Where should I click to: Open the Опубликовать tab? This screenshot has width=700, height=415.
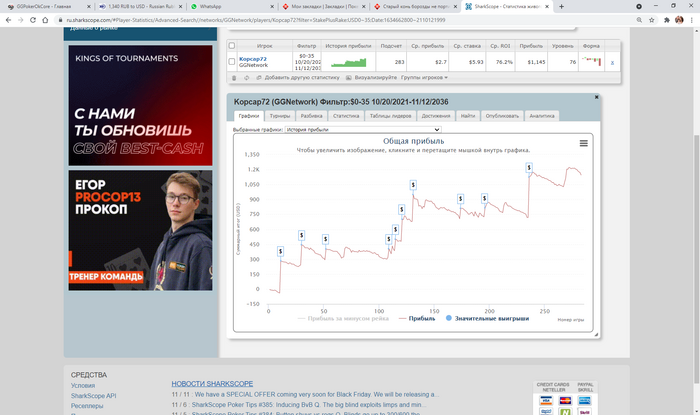[502, 116]
